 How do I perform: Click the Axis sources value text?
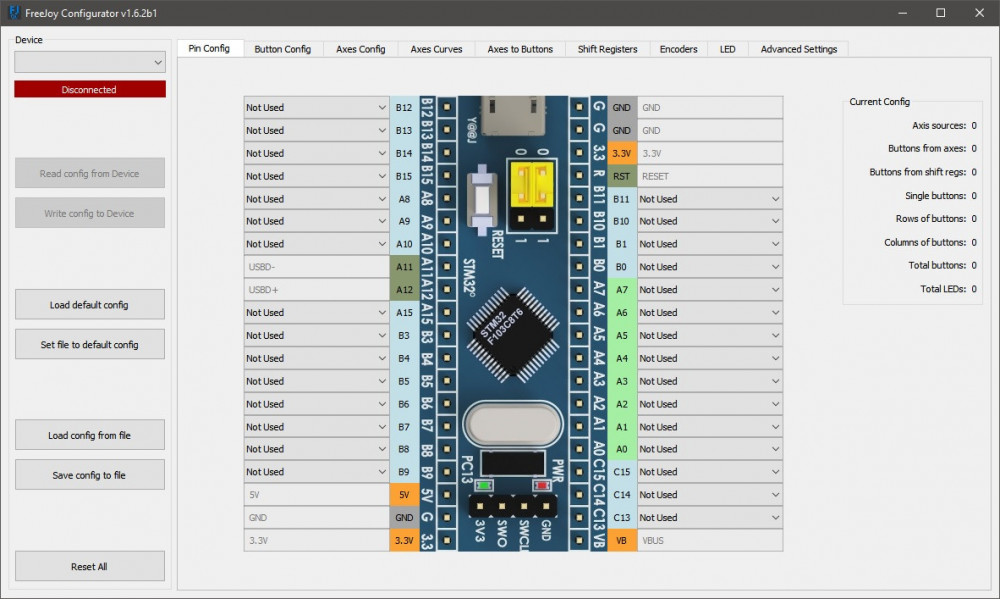tap(974, 126)
